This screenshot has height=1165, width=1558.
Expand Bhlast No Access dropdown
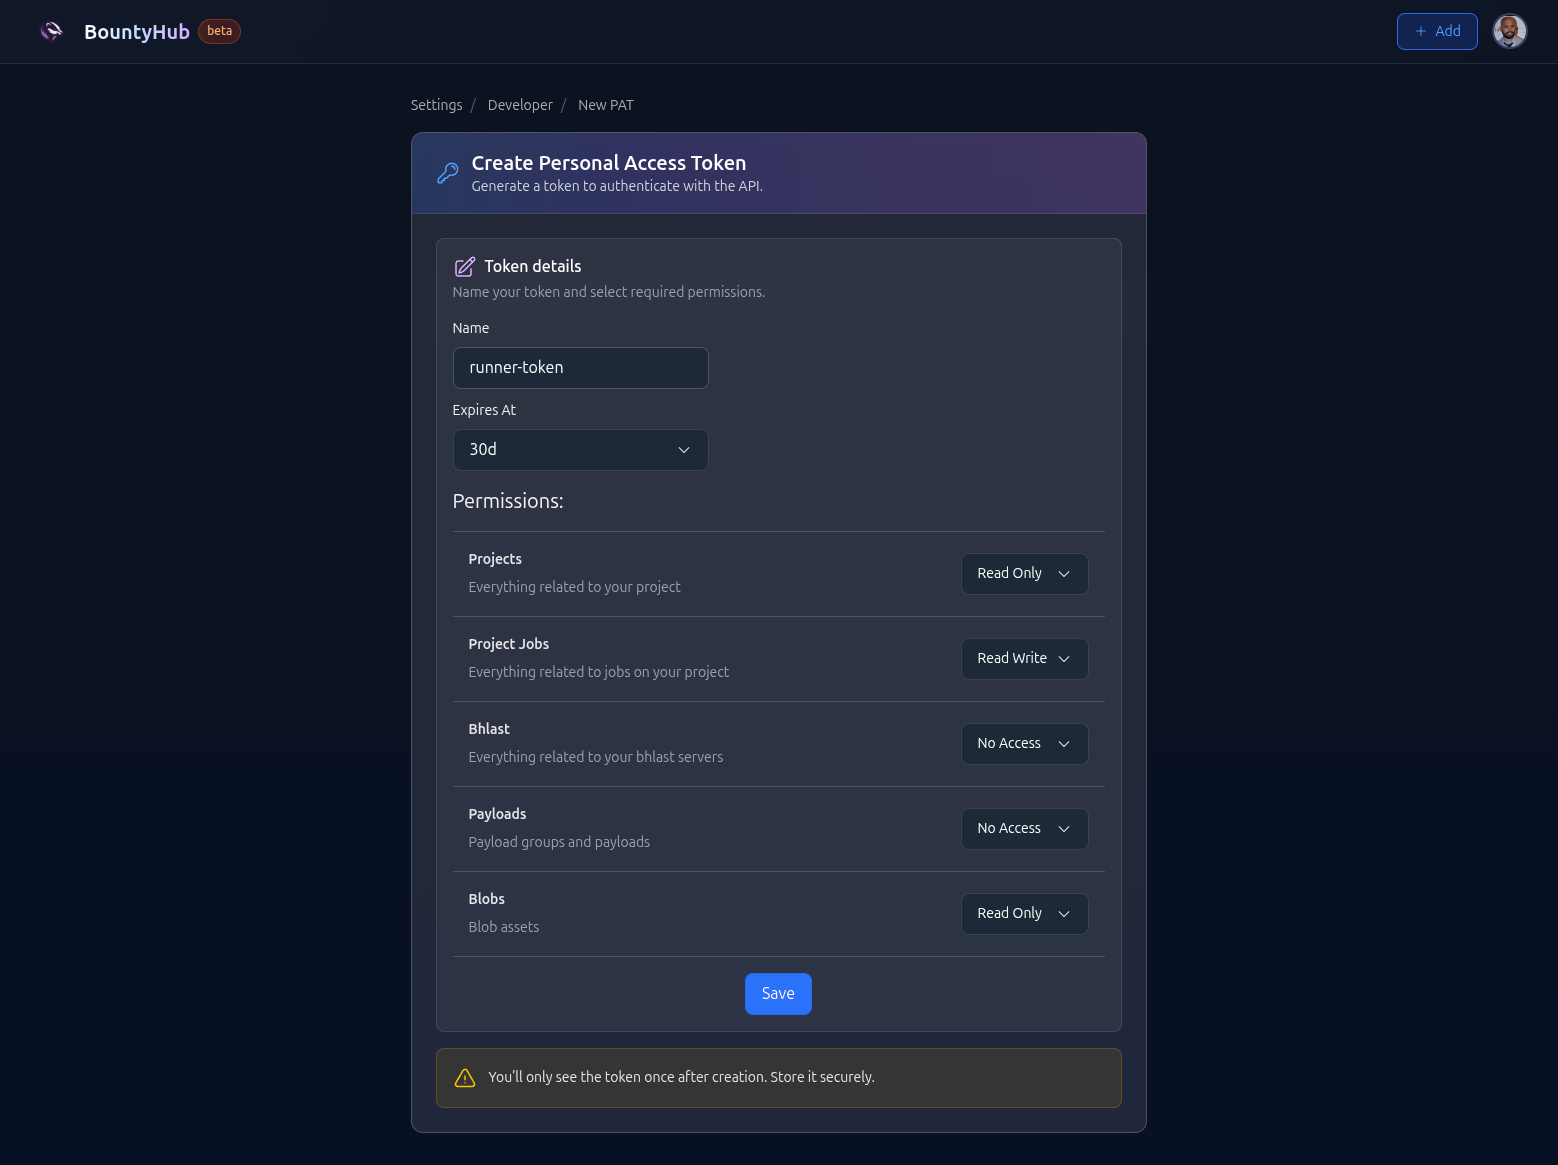pyautogui.click(x=1024, y=744)
